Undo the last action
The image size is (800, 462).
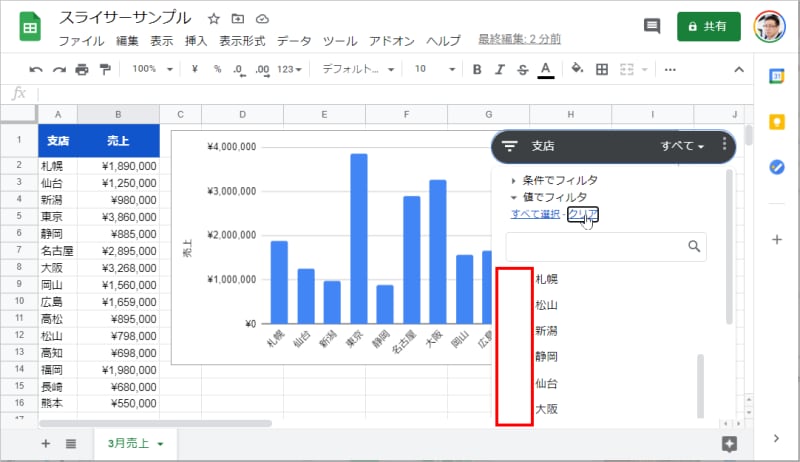[36, 69]
